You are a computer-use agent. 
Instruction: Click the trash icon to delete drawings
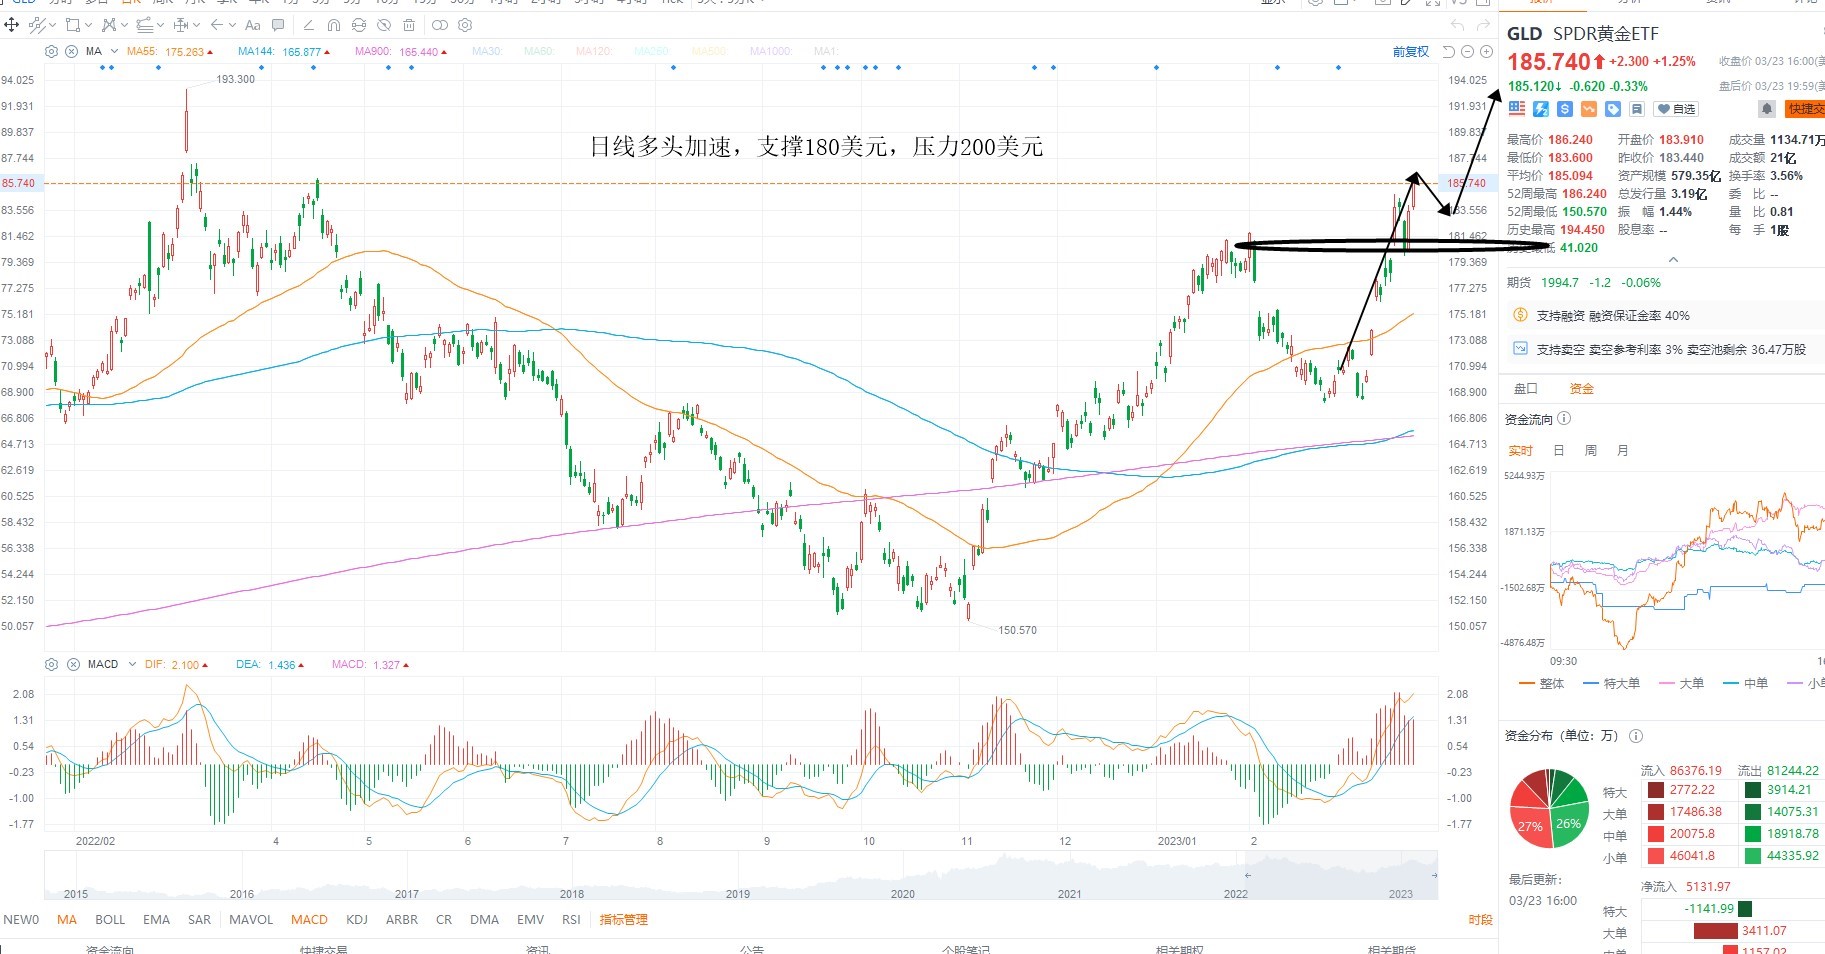pyautogui.click(x=409, y=25)
